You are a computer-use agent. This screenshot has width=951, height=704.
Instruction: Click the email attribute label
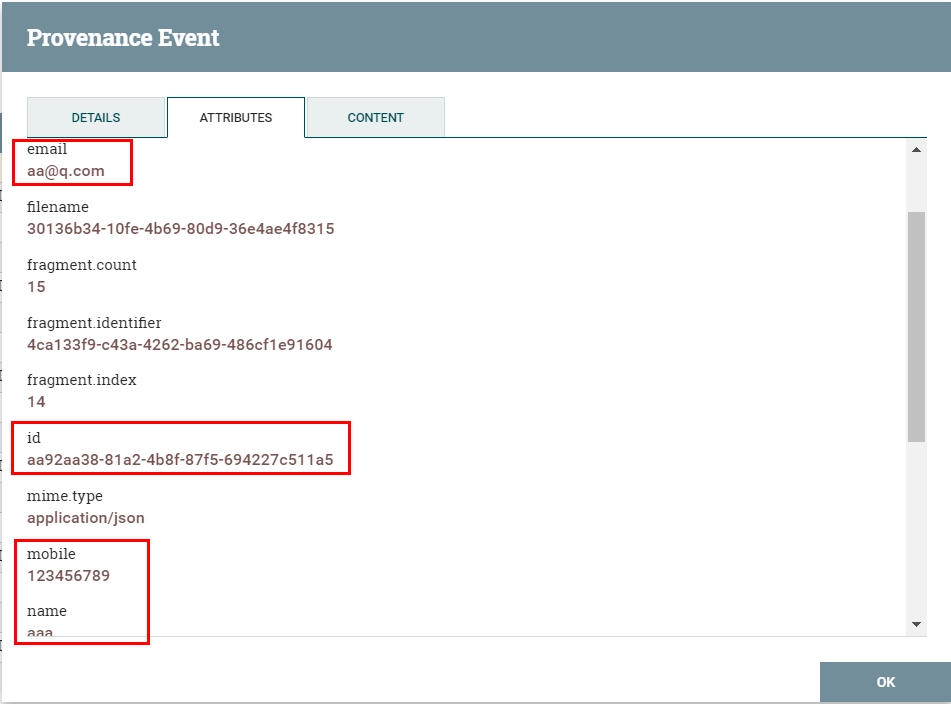(47, 149)
